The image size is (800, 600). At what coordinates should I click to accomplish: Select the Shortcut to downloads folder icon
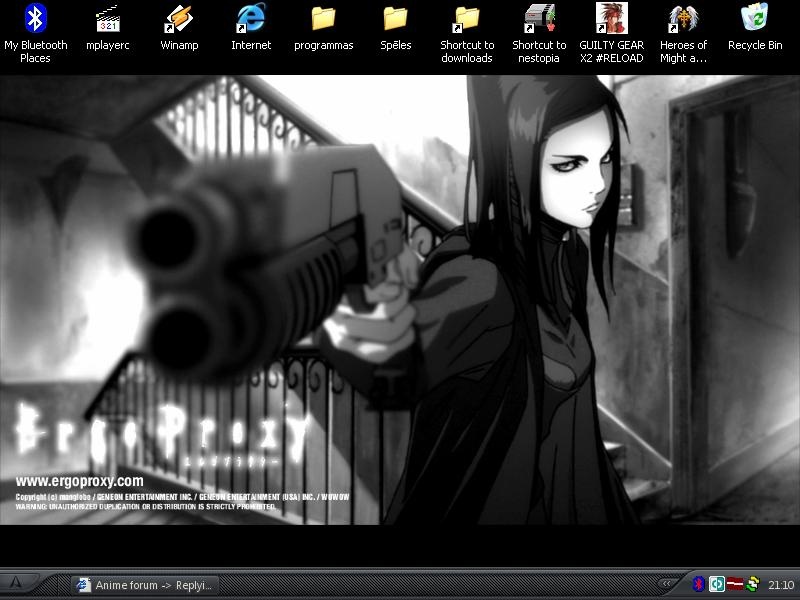tap(467, 33)
